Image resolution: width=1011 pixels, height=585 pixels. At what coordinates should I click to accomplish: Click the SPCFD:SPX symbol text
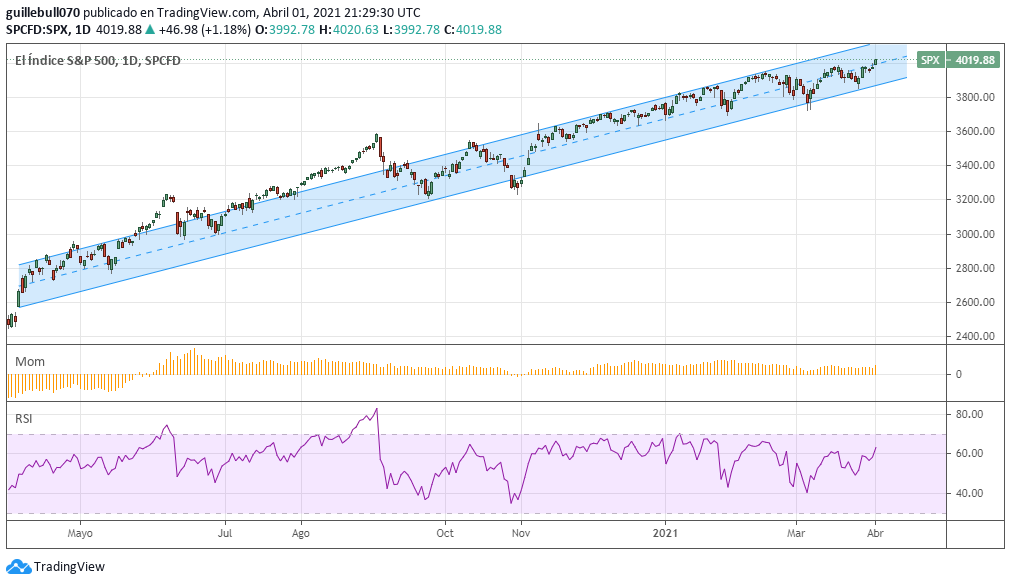pyautogui.click(x=38, y=30)
